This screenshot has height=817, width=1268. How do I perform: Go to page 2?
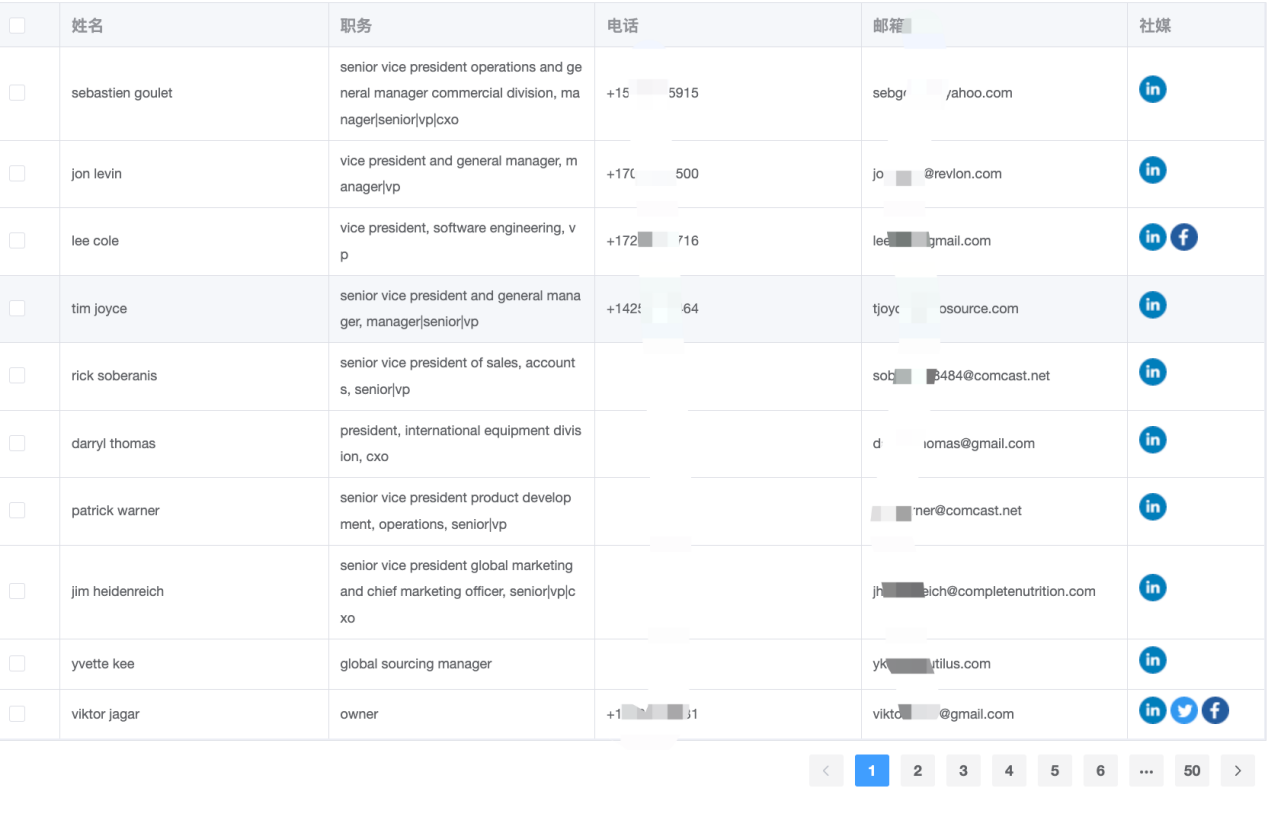click(x=917, y=770)
